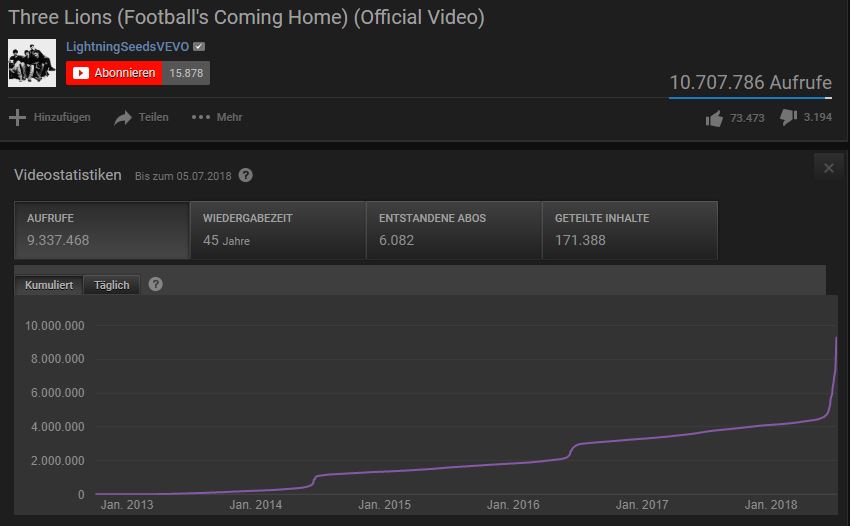The image size is (850, 526).
Task: Click the thumbs up like icon
Action: 714,118
